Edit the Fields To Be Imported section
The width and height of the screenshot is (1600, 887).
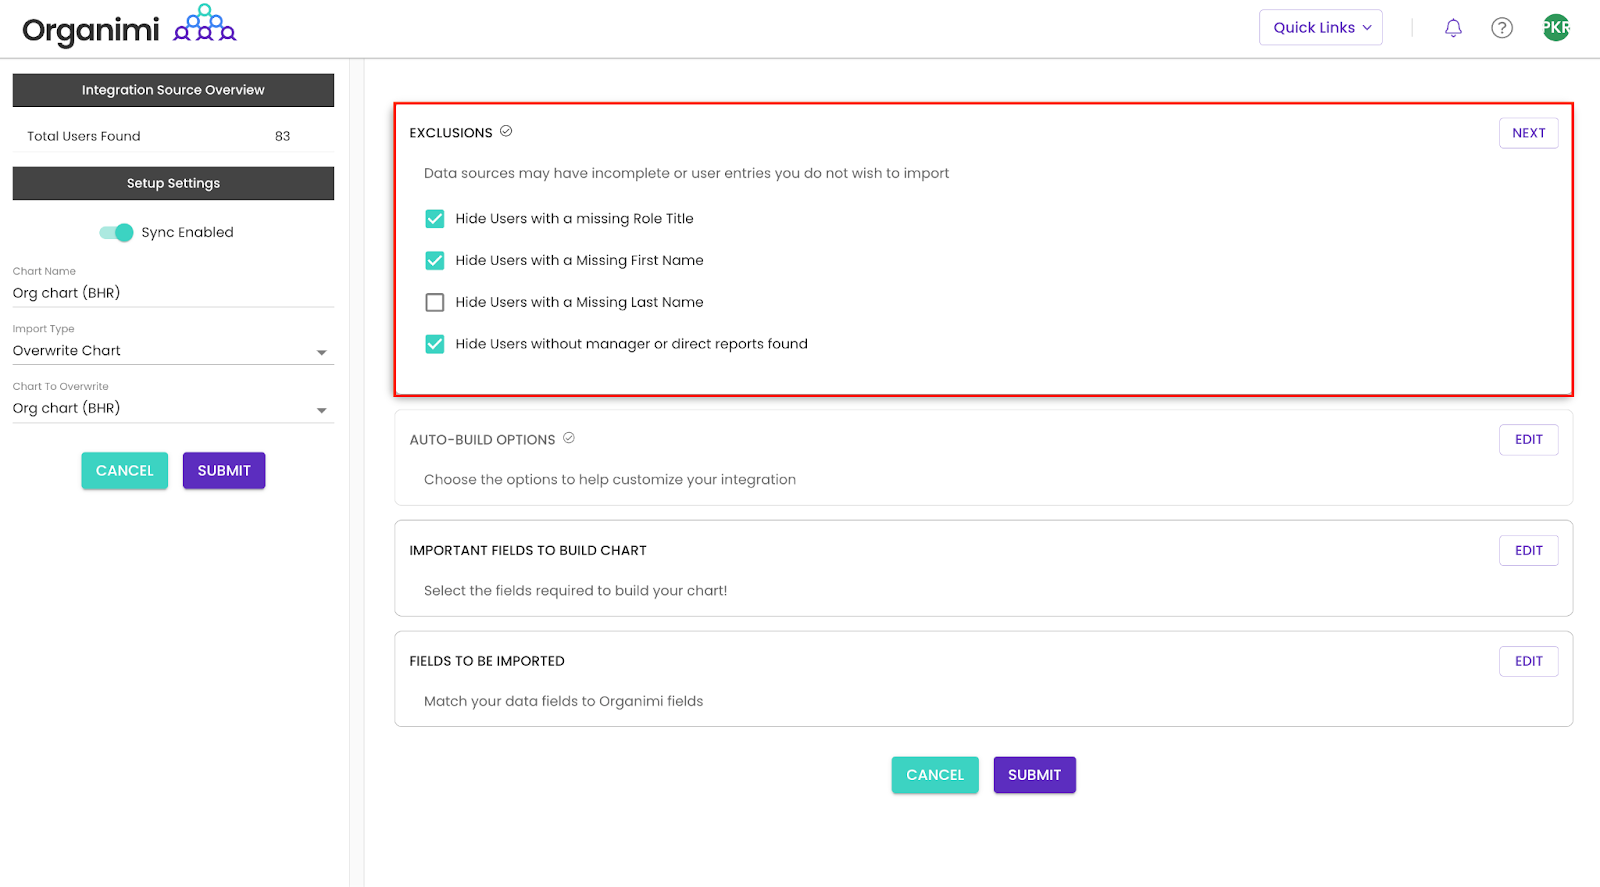click(1528, 661)
